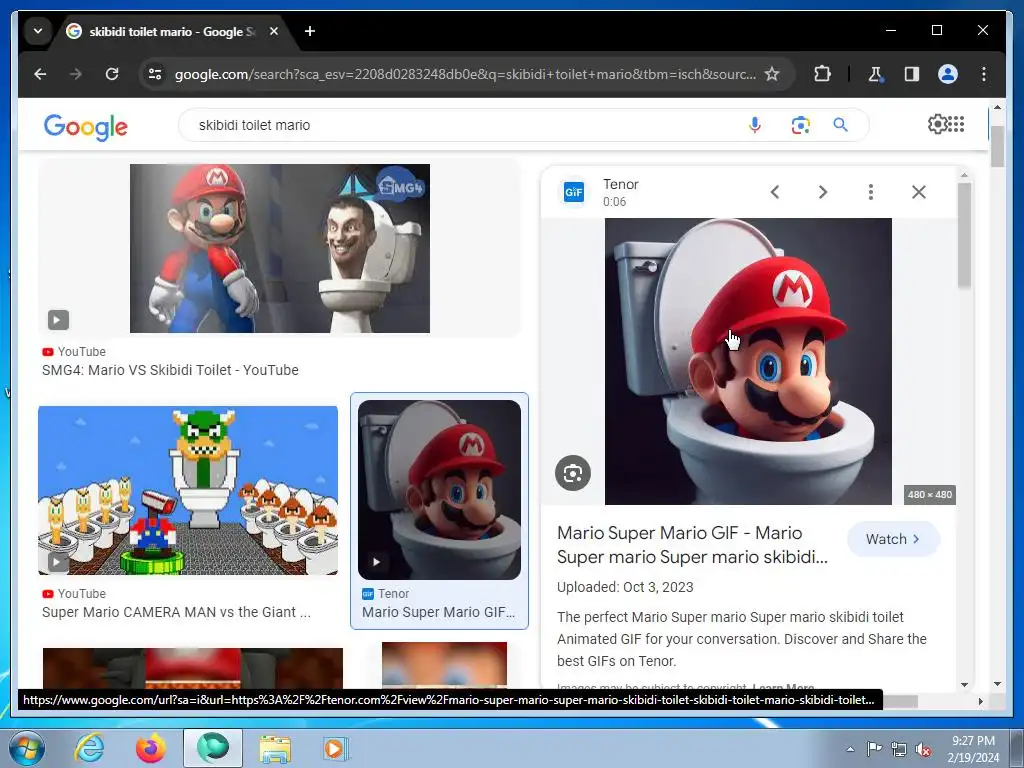1024x768 pixels.
Task: Toggle the browser side panel
Action: [x=912, y=74]
